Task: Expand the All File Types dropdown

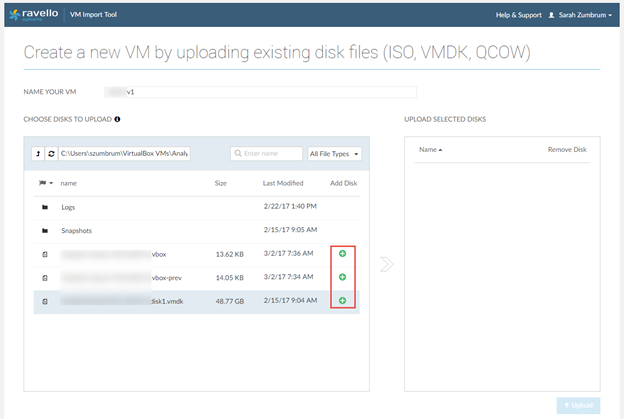Action: pyautogui.click(x=334, y=154)
